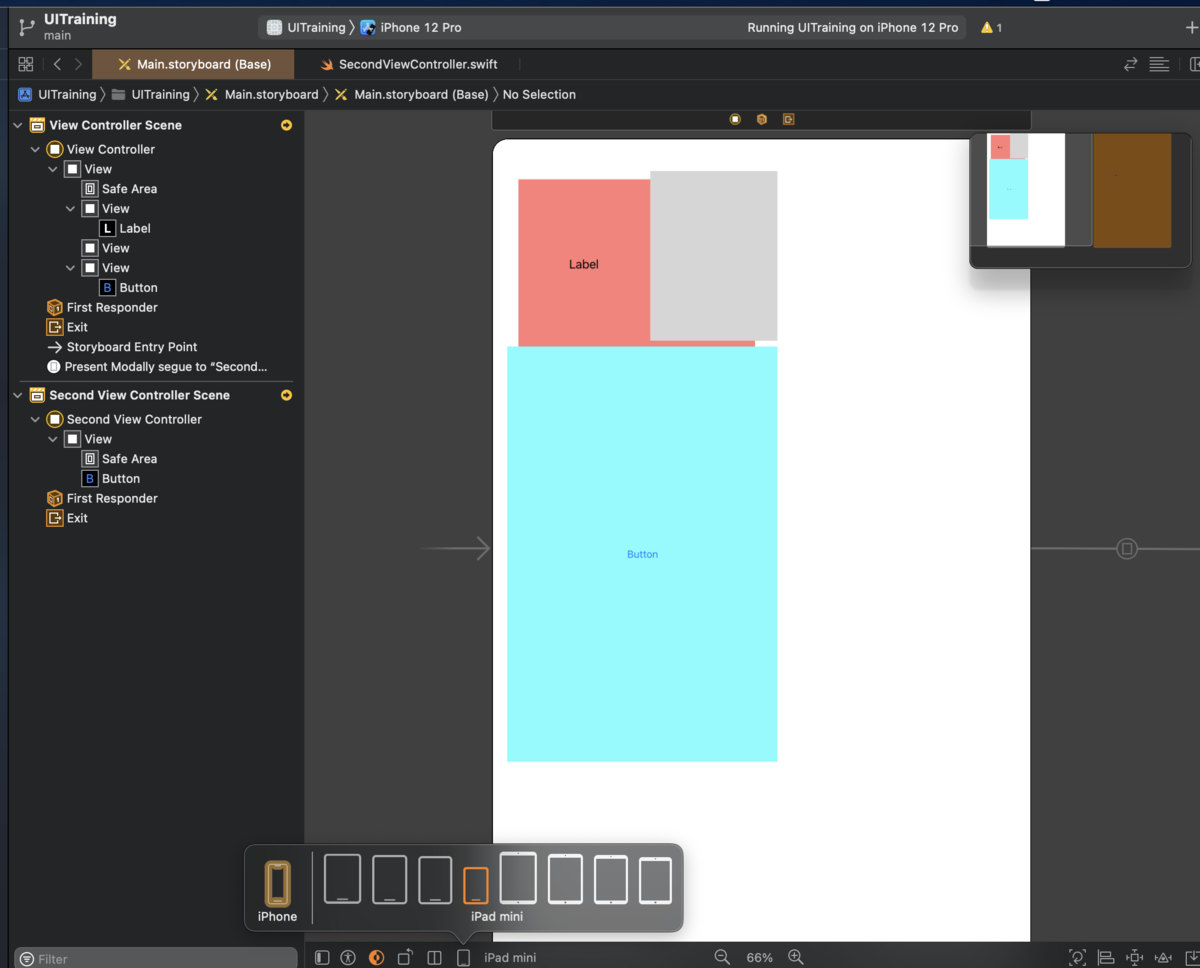Click the Update Frames icon
This screenshot has height=968, width=1200.
pos(1077,957)
